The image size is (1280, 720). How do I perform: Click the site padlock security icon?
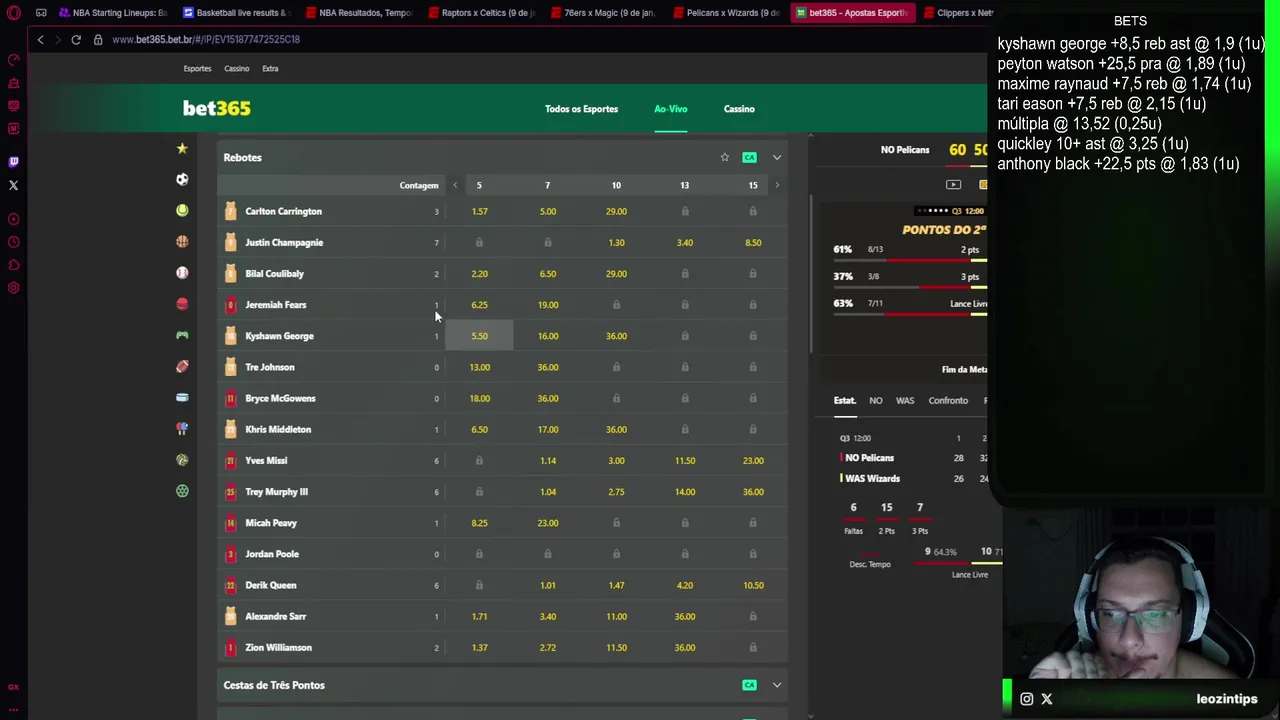[98, 39]
